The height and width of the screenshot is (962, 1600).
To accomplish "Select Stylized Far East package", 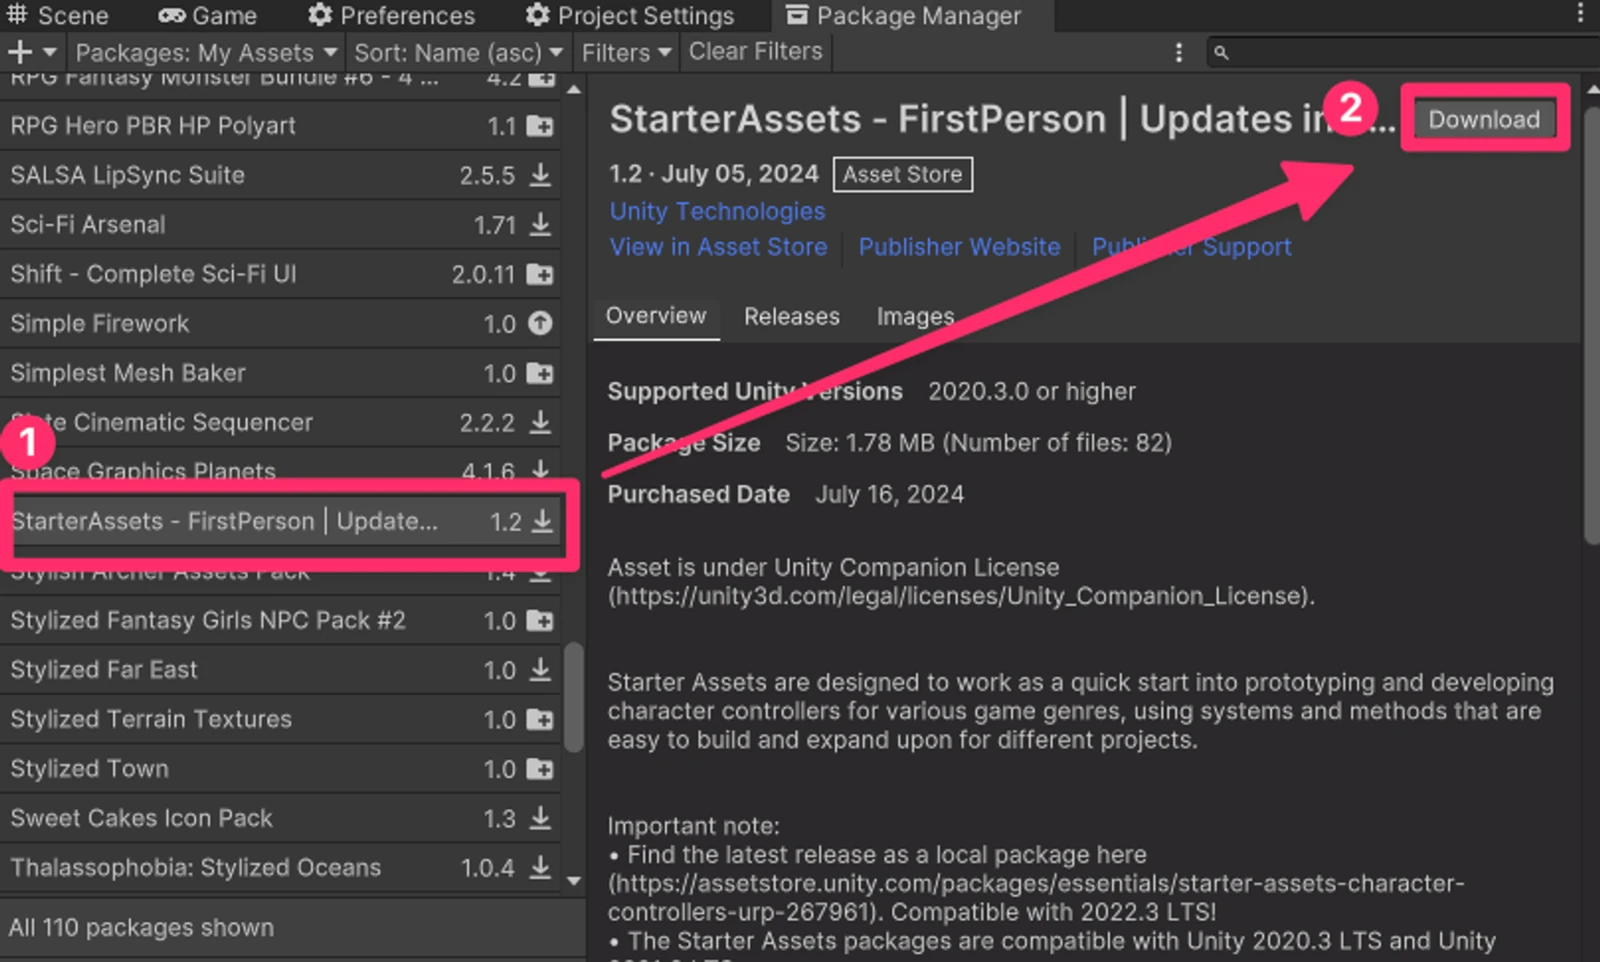I will click(280, 669).
